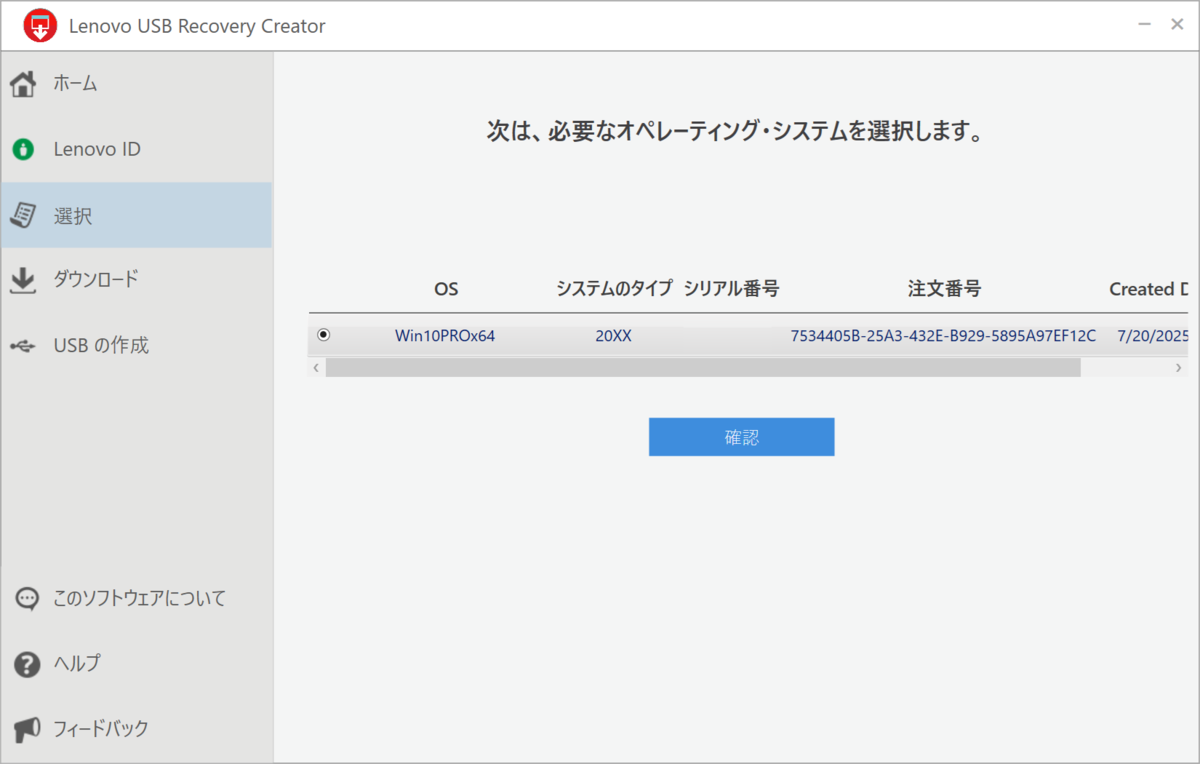Close the Recovery Creator window
Viewport: 1200px width, 764px height.
(x=1177, y=24)
